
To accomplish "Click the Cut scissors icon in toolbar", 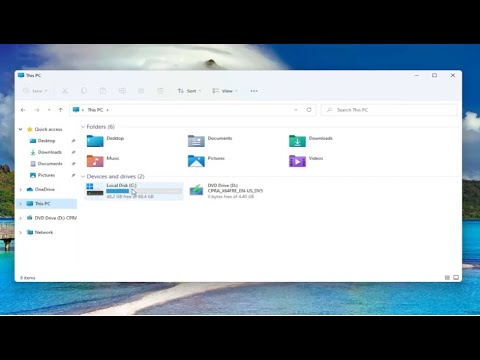I will (65, 91).
